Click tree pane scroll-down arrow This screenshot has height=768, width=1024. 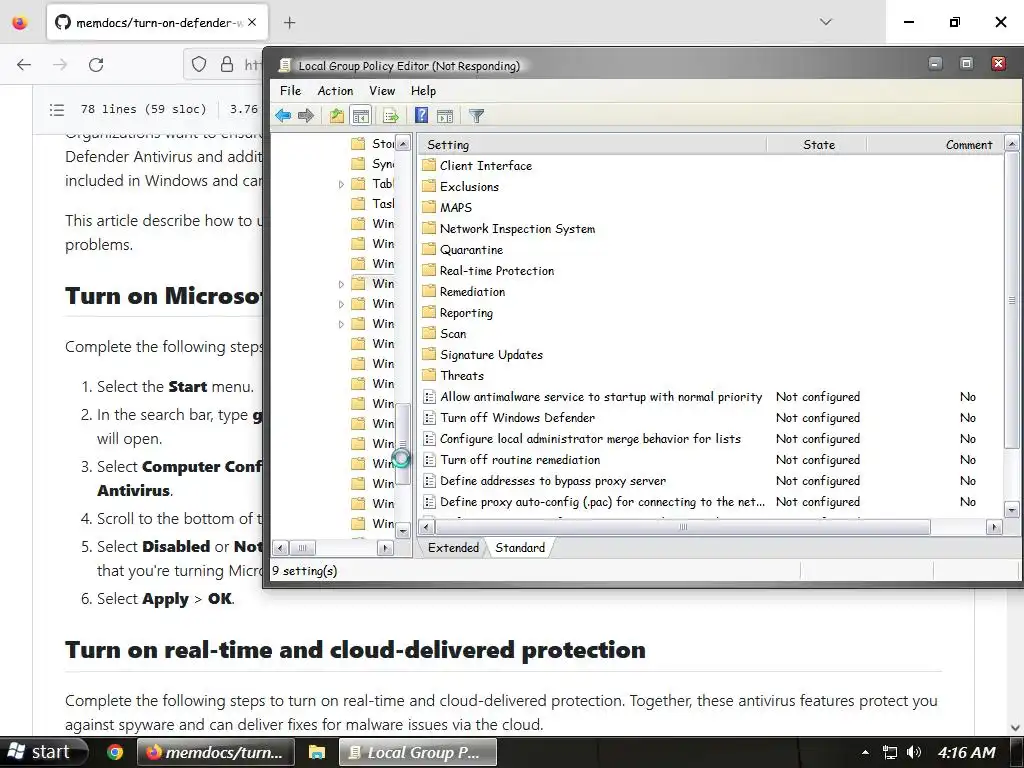[x=403, y=530]
